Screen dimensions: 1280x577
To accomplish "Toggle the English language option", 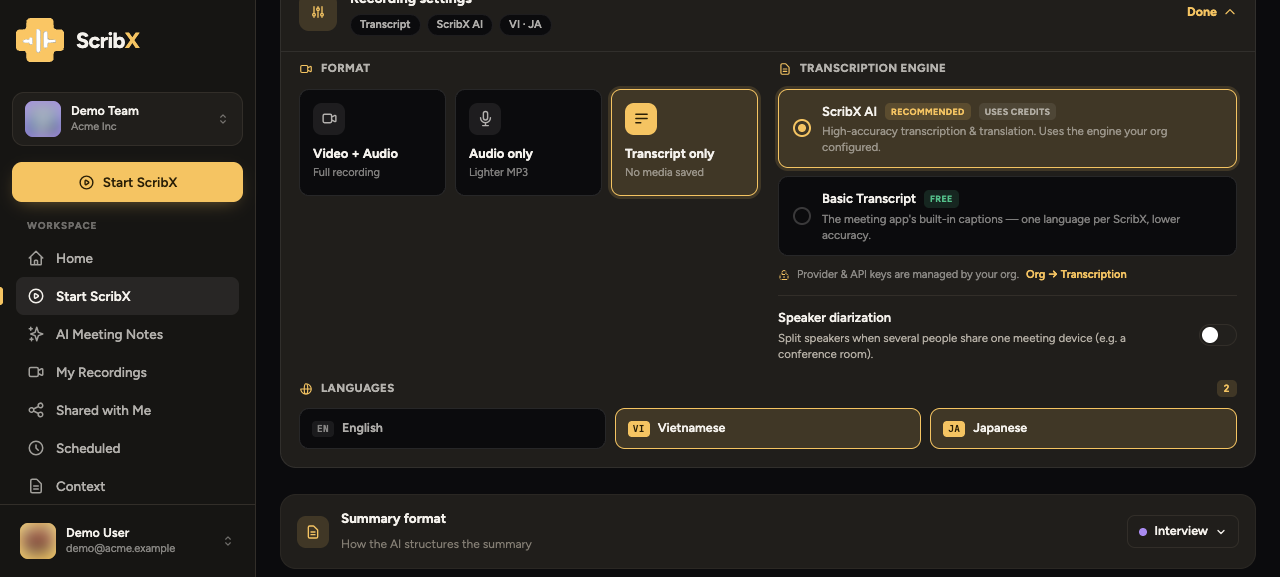I will point(452,428).
